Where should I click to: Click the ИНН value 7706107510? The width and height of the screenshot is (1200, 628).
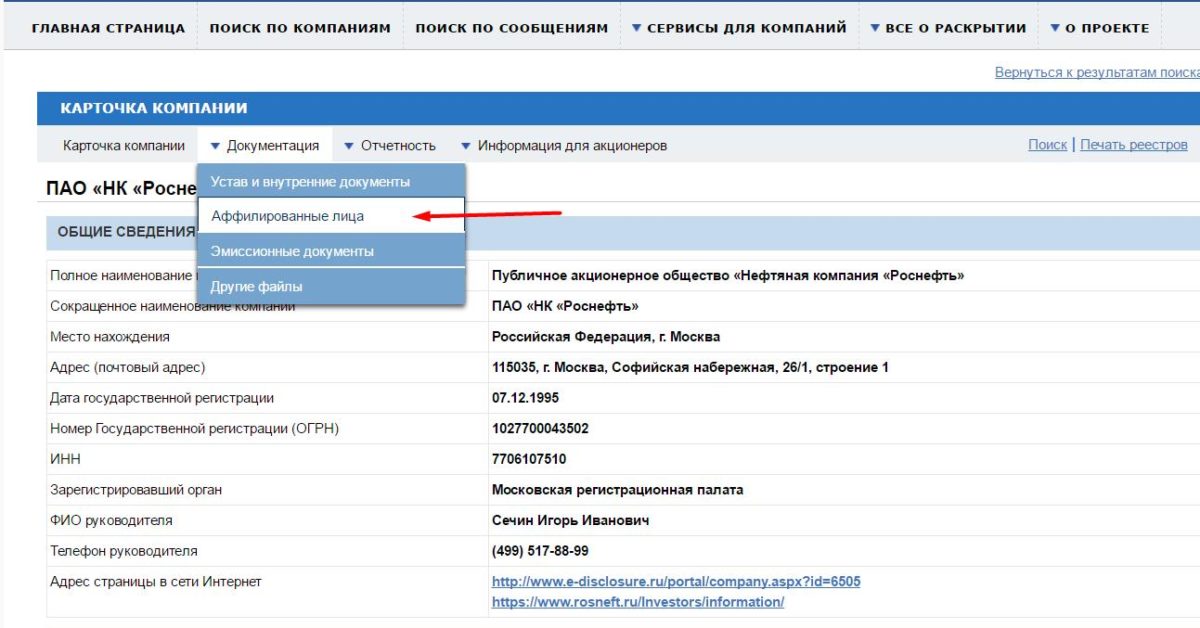pos(529,459)
